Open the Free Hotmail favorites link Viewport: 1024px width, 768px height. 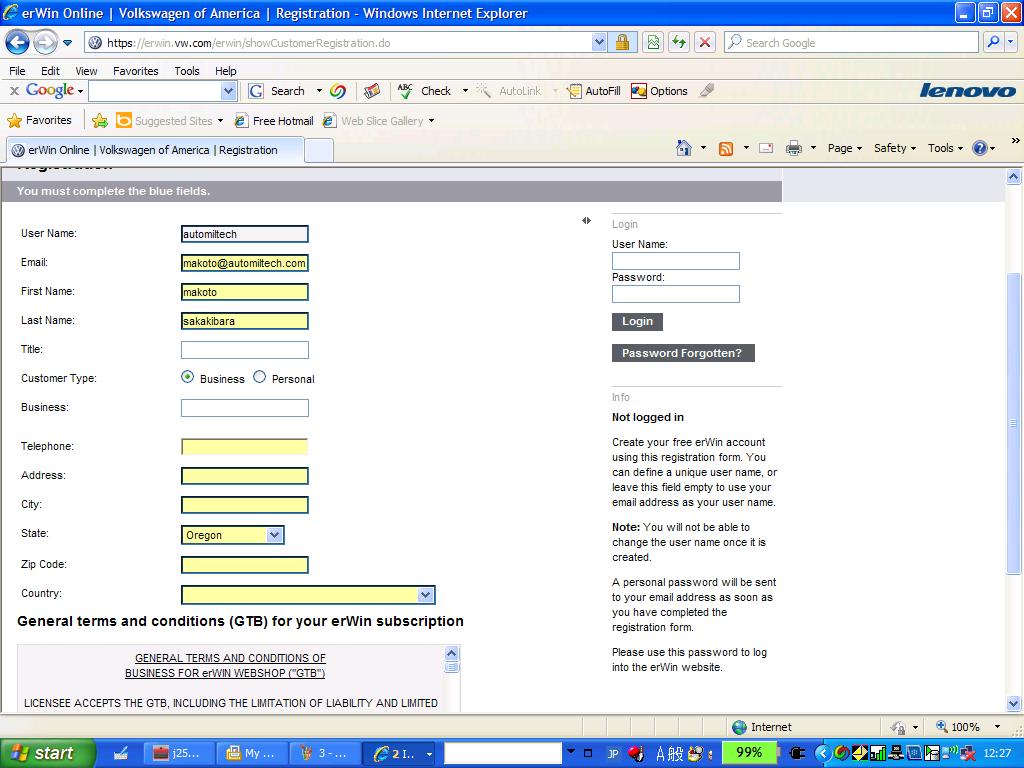pos(274,121)
